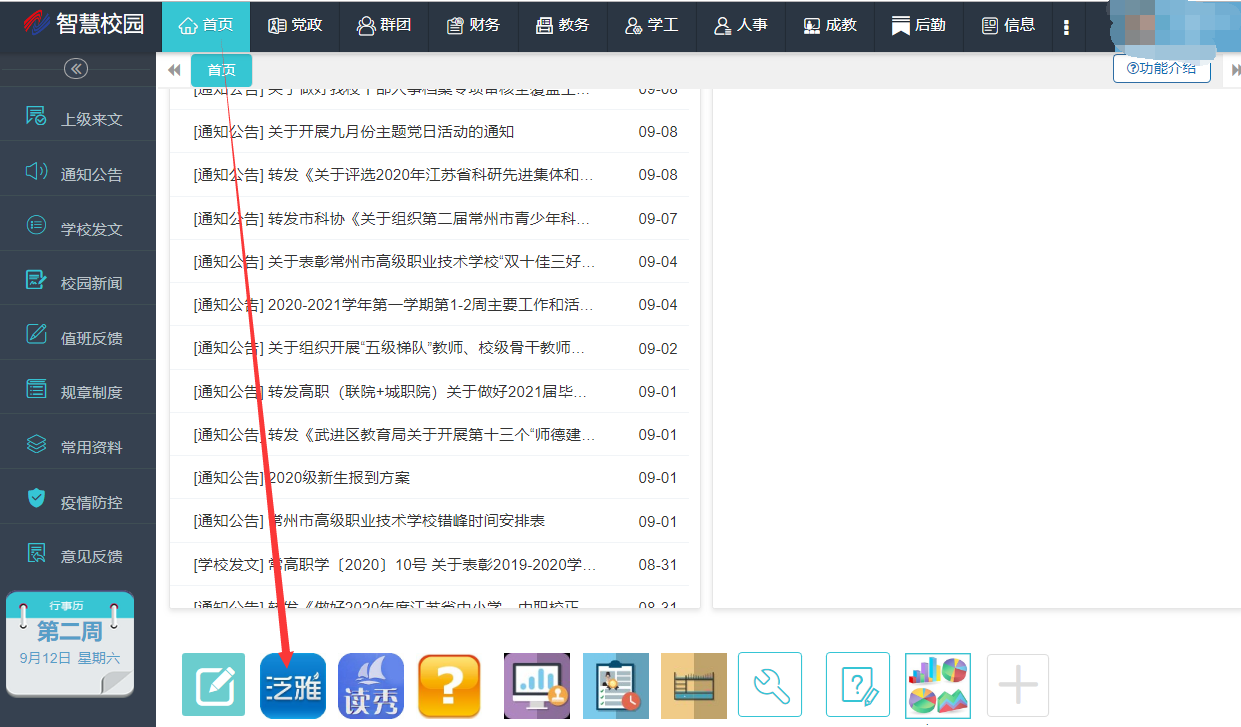This screenshot has width=1241, height=727.
Task: Click the 通知公告 sidebar label
Action: tap(92, 175)
